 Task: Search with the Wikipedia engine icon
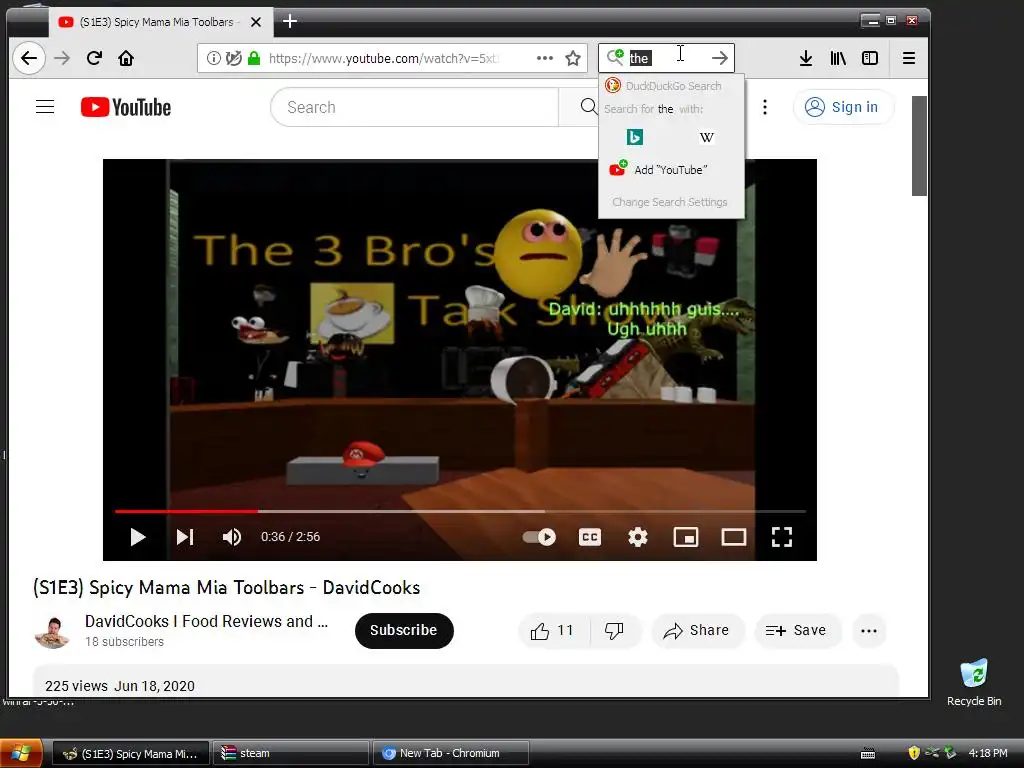[x=707, y=137]
